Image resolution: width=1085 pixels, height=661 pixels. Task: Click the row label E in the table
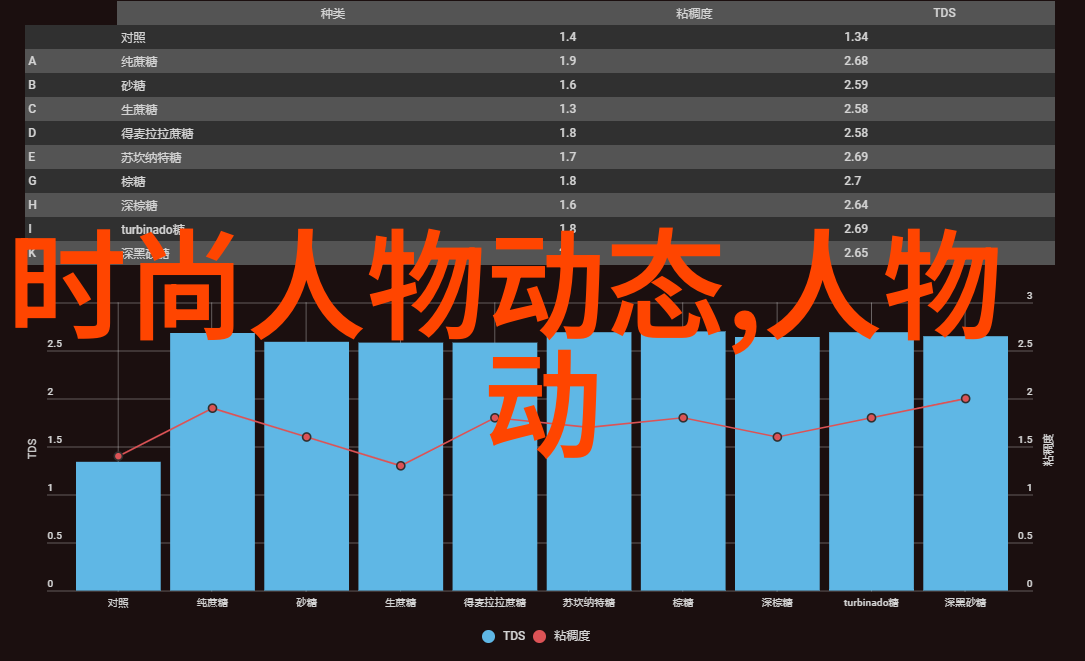click(x=32, y=156)
